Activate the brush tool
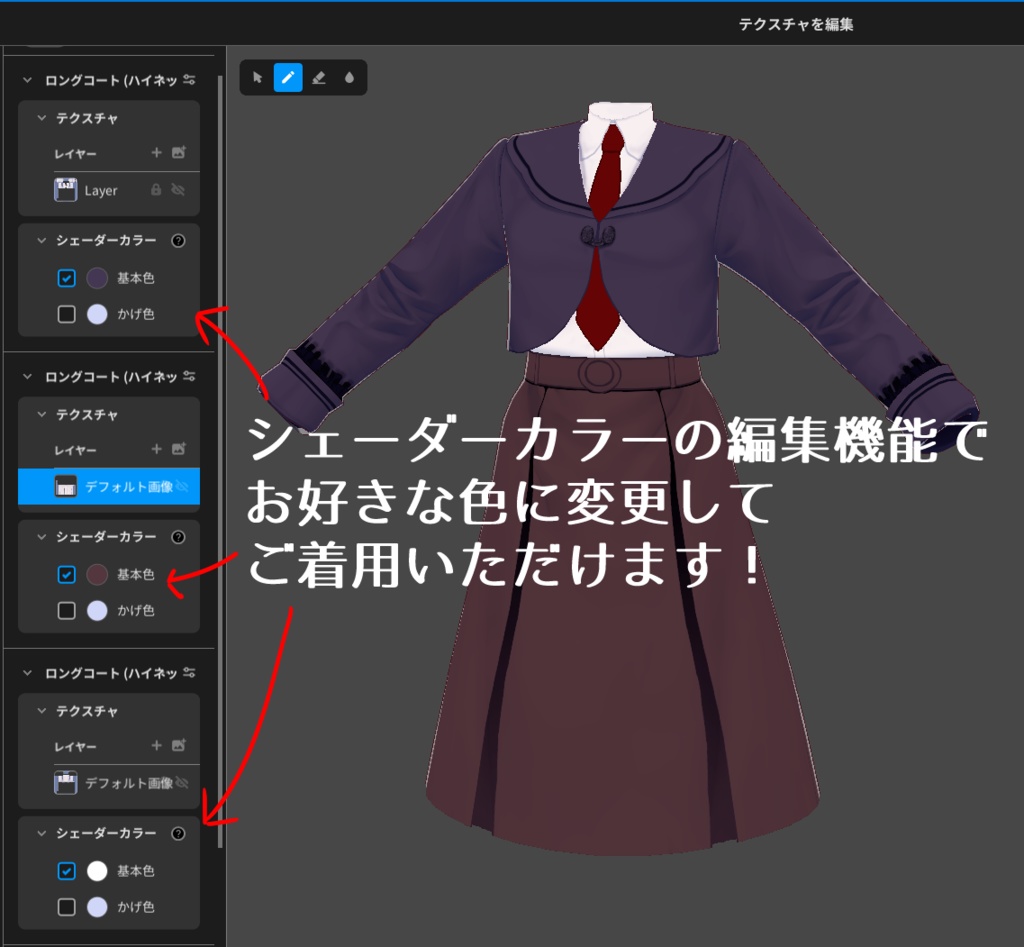The image size is (1024, 947). tap(287, 78)
